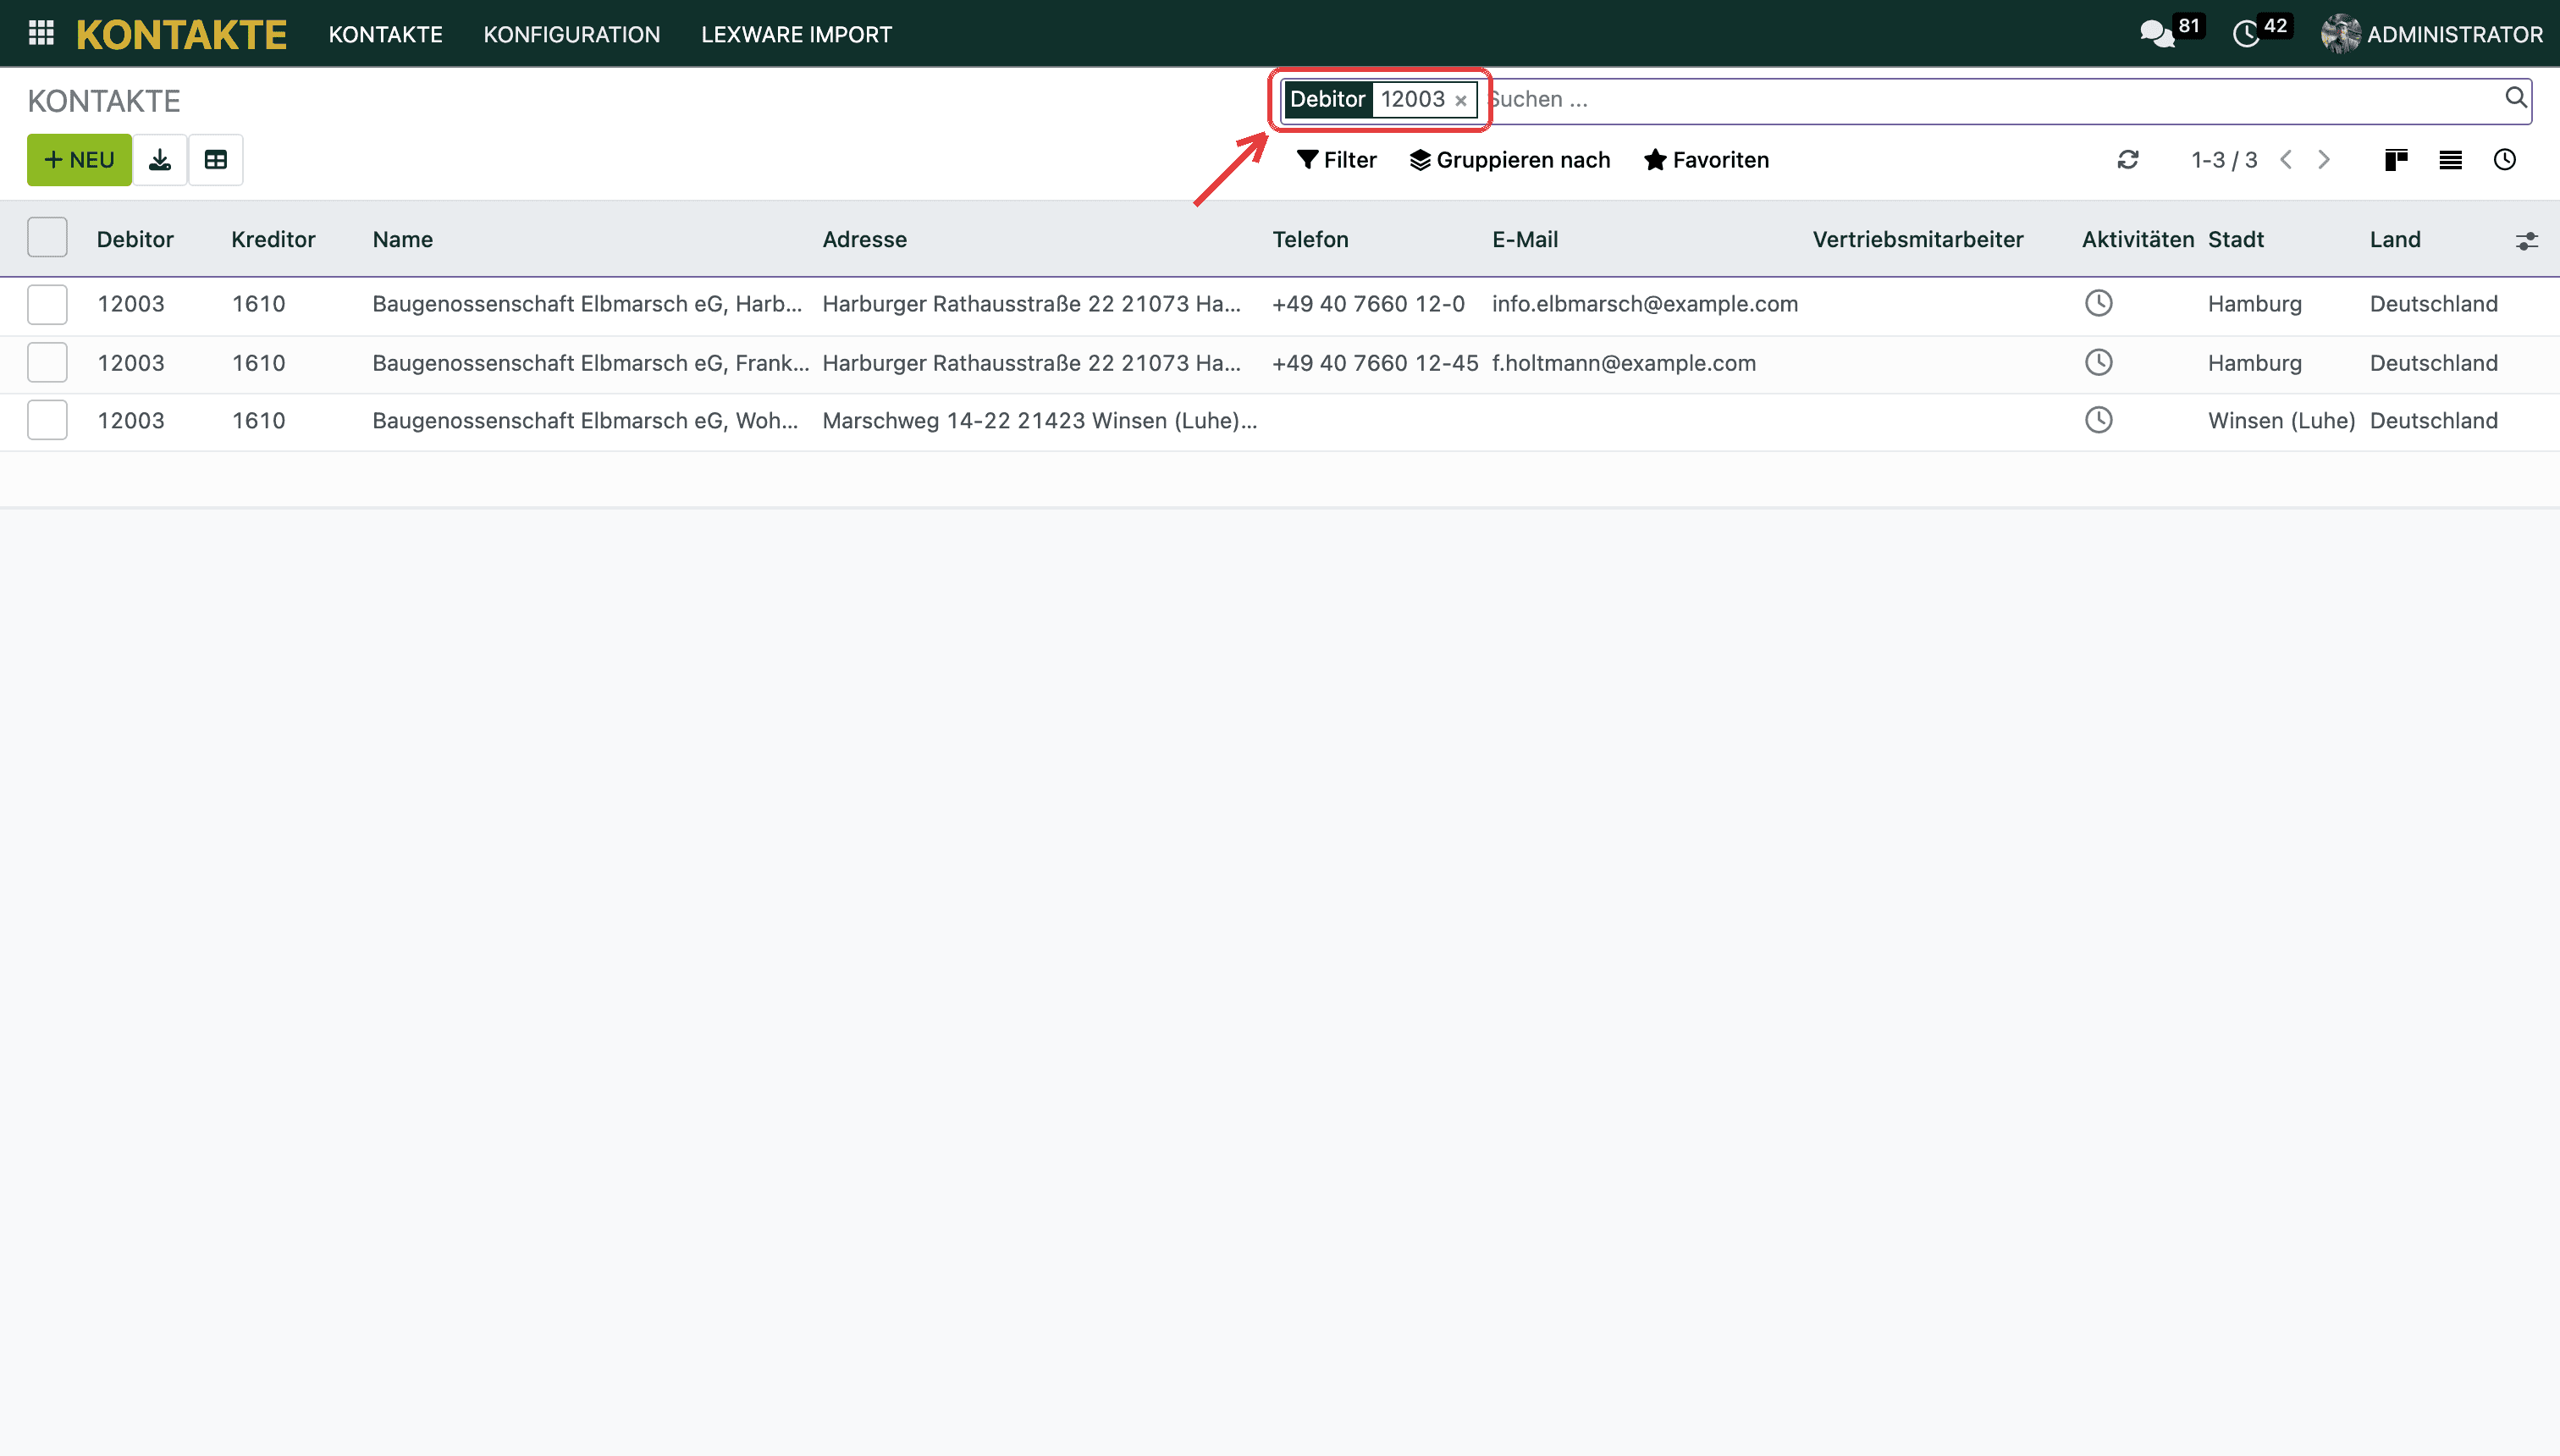The width and height of the screenshot is (2560, 1456).
Task: Click the phone number +49 40 7660 12-45
Action: (1375, 363)
